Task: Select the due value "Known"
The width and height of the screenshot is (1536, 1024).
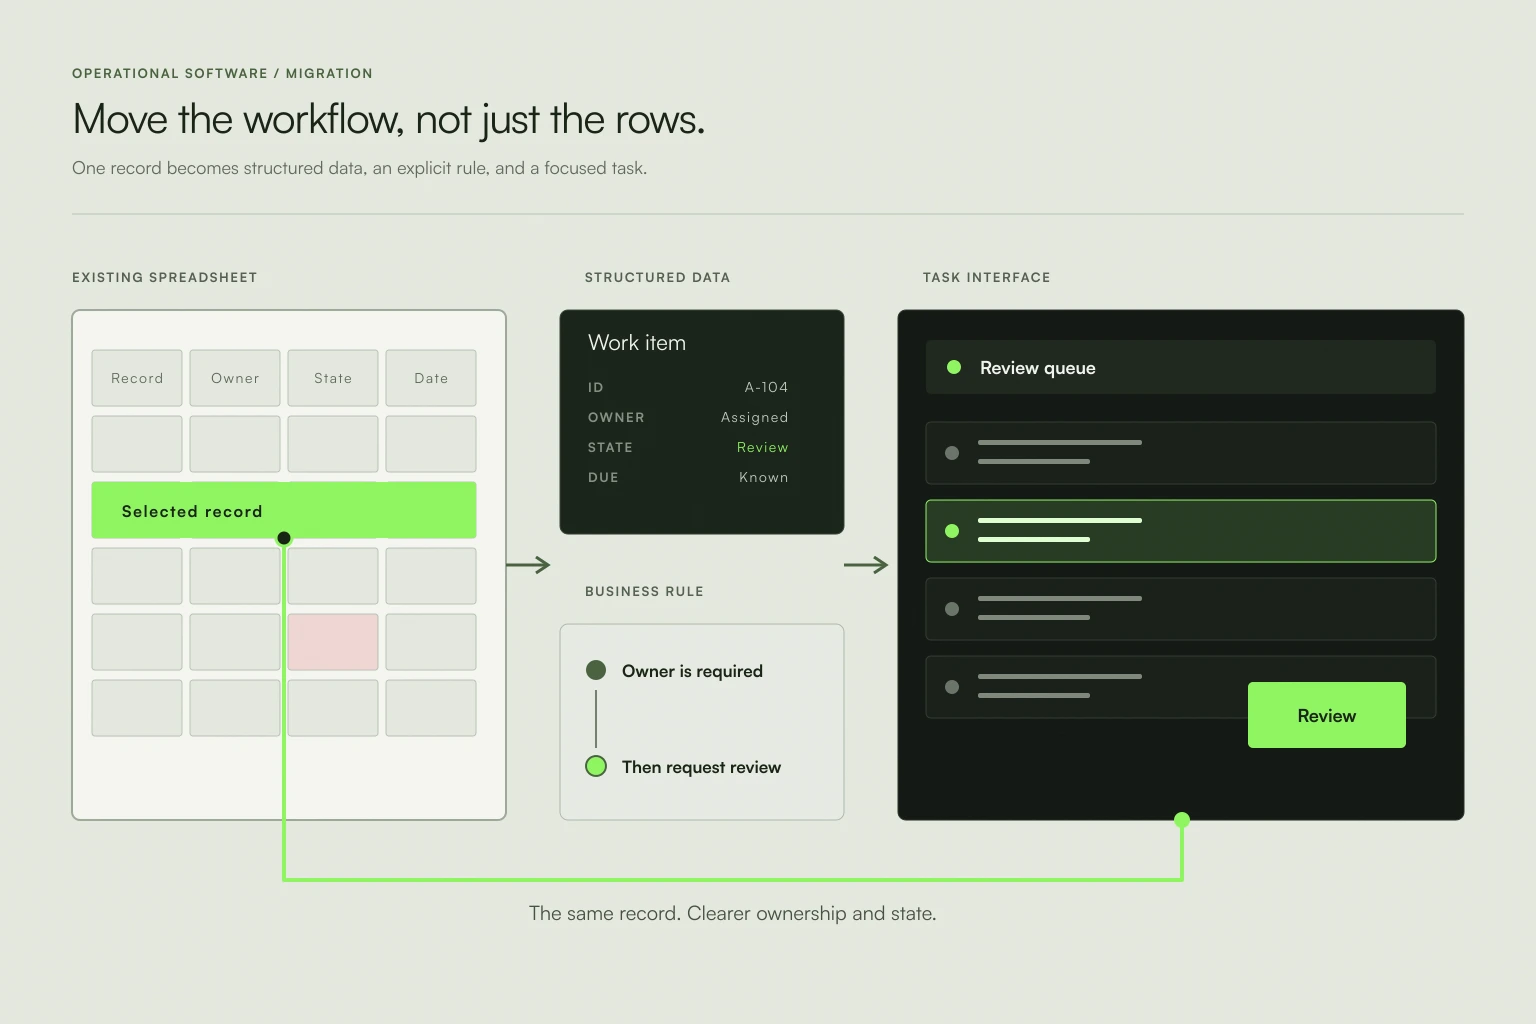Action: (x=764, y=477)
